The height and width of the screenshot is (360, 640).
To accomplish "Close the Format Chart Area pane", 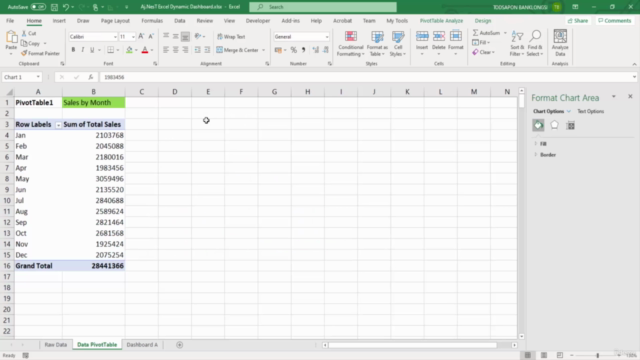I will pos(630,96).
